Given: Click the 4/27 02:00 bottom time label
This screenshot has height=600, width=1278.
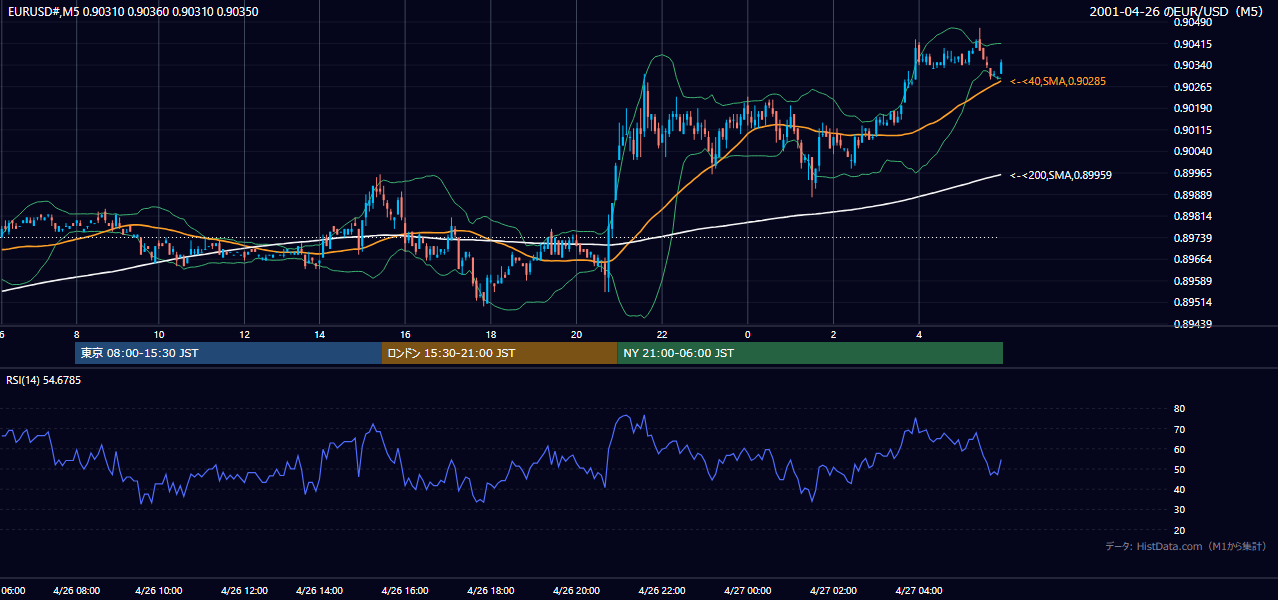Looking at the screenshot, I should coord(833,591).
